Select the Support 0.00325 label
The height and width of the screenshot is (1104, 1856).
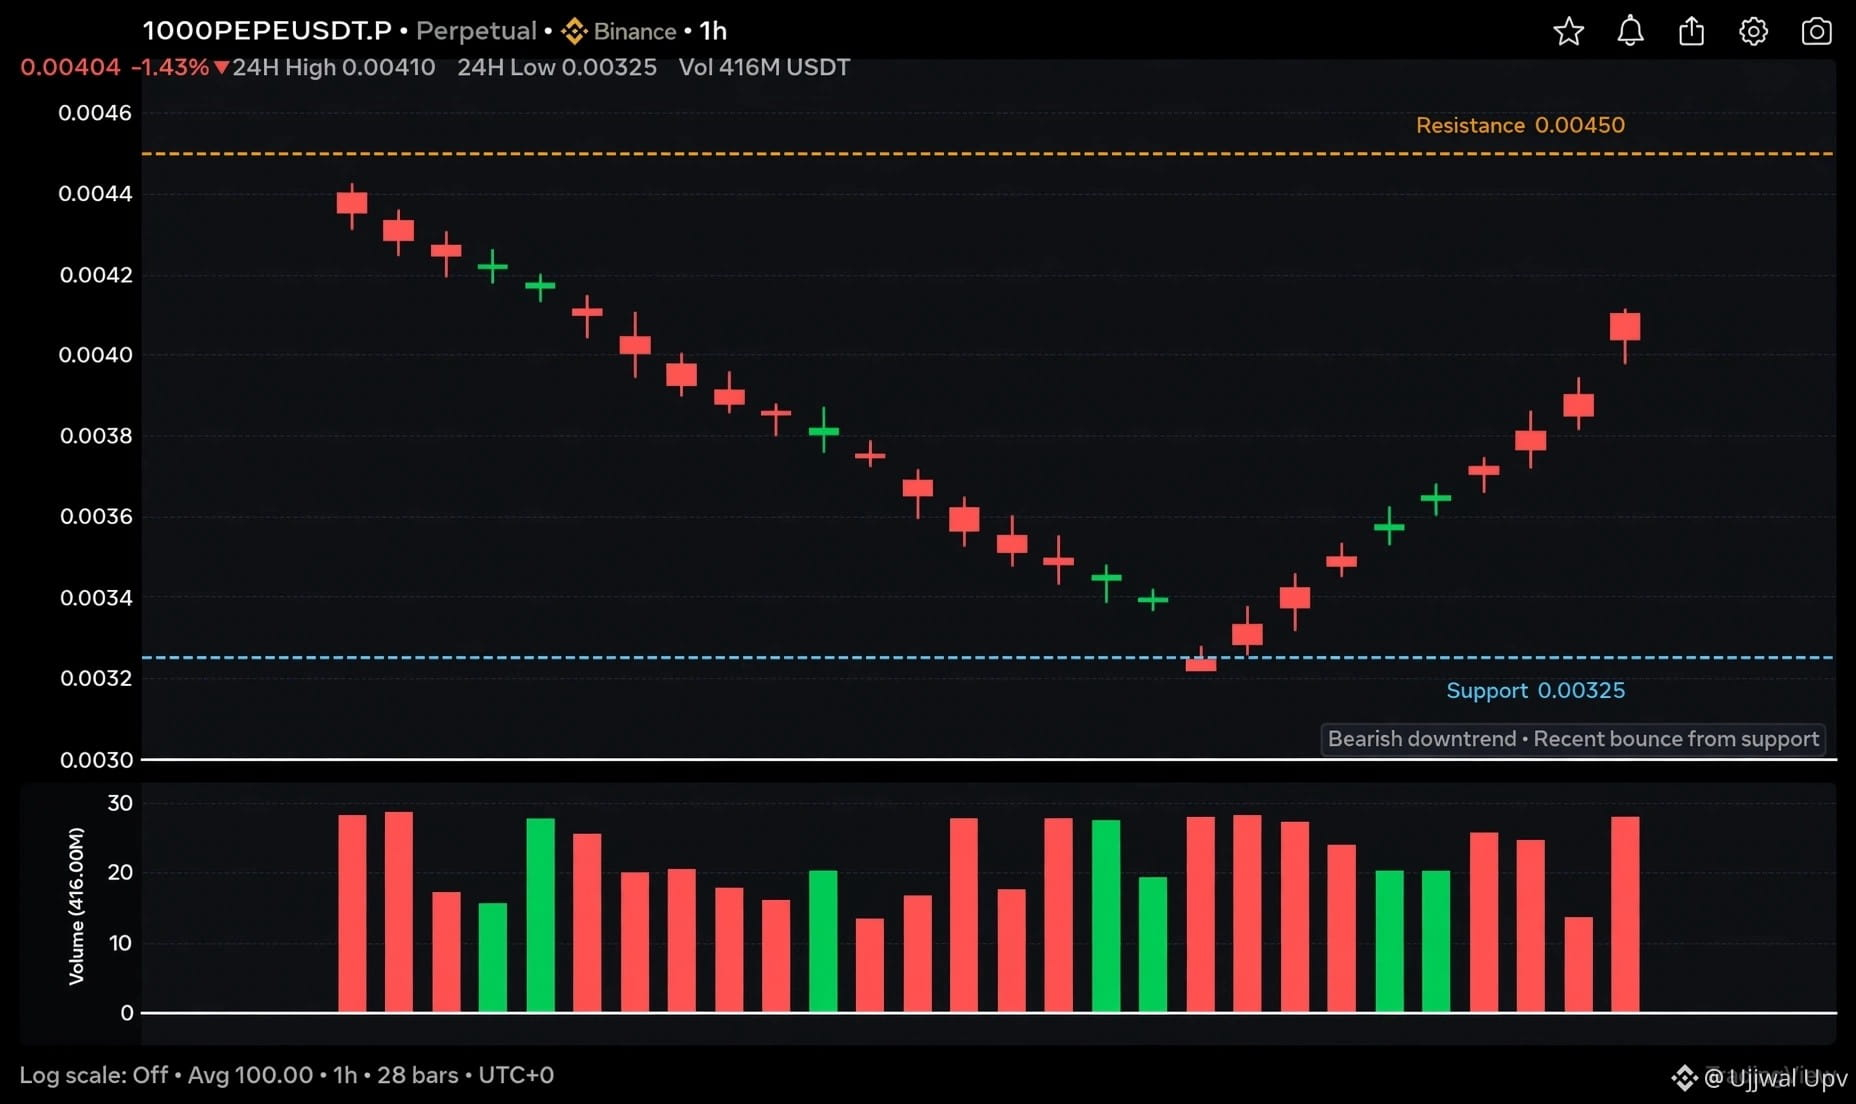[x=1535, y=690]
